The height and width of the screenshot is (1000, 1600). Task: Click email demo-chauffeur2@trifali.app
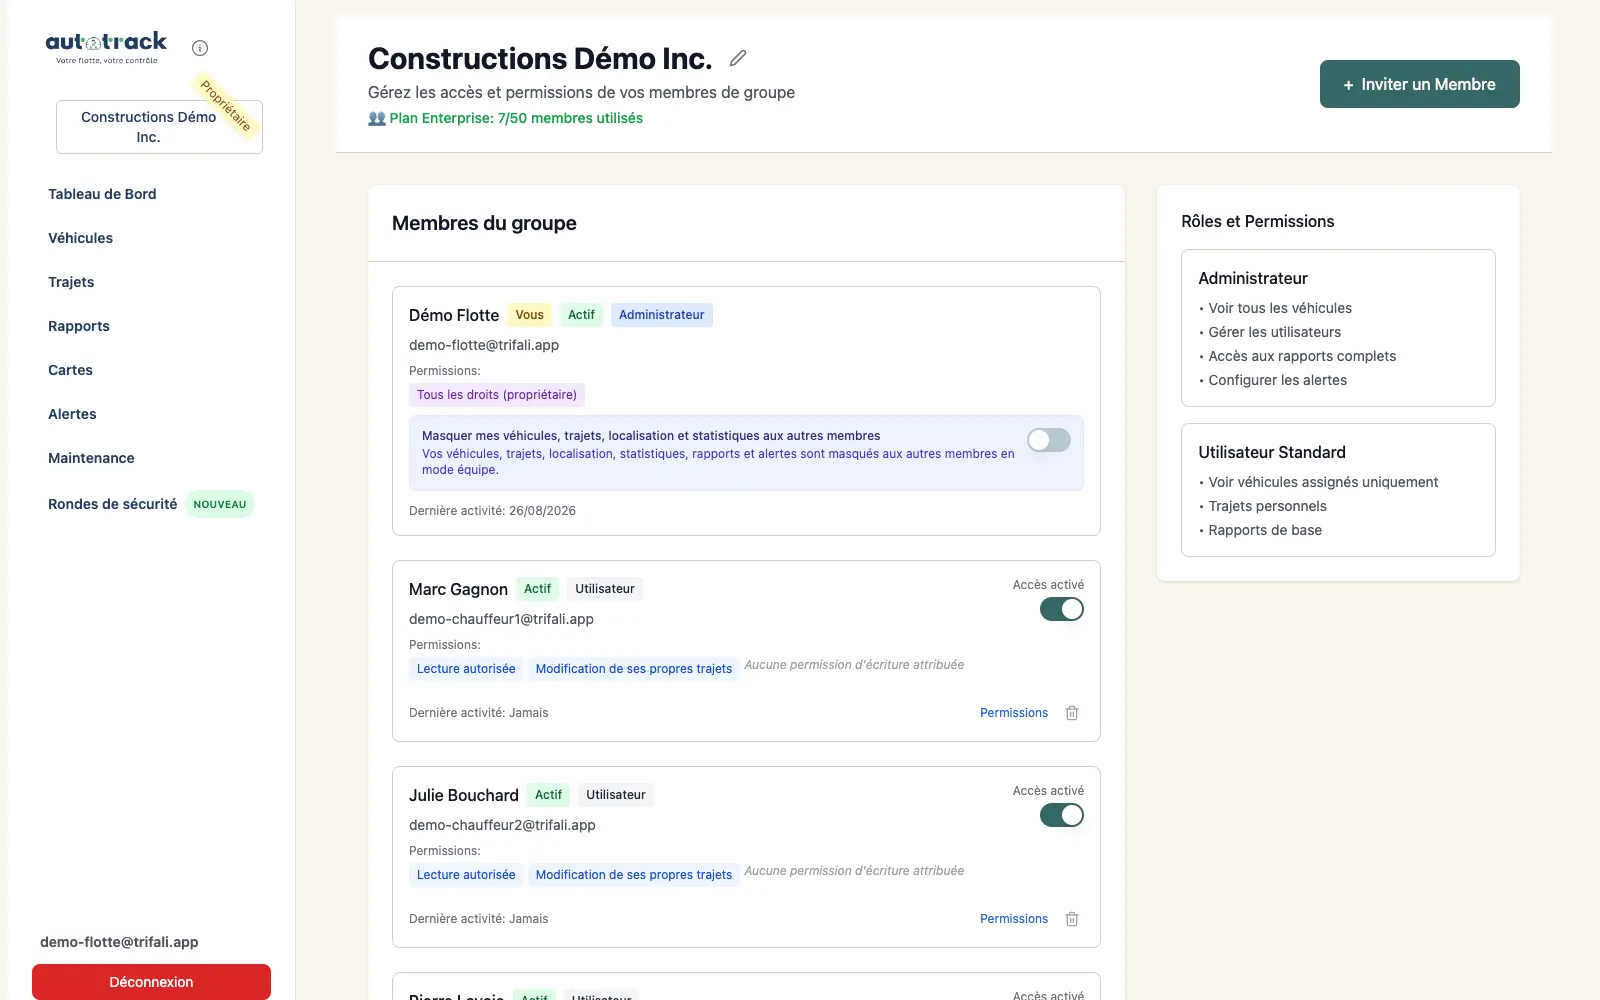pos(502,825)
